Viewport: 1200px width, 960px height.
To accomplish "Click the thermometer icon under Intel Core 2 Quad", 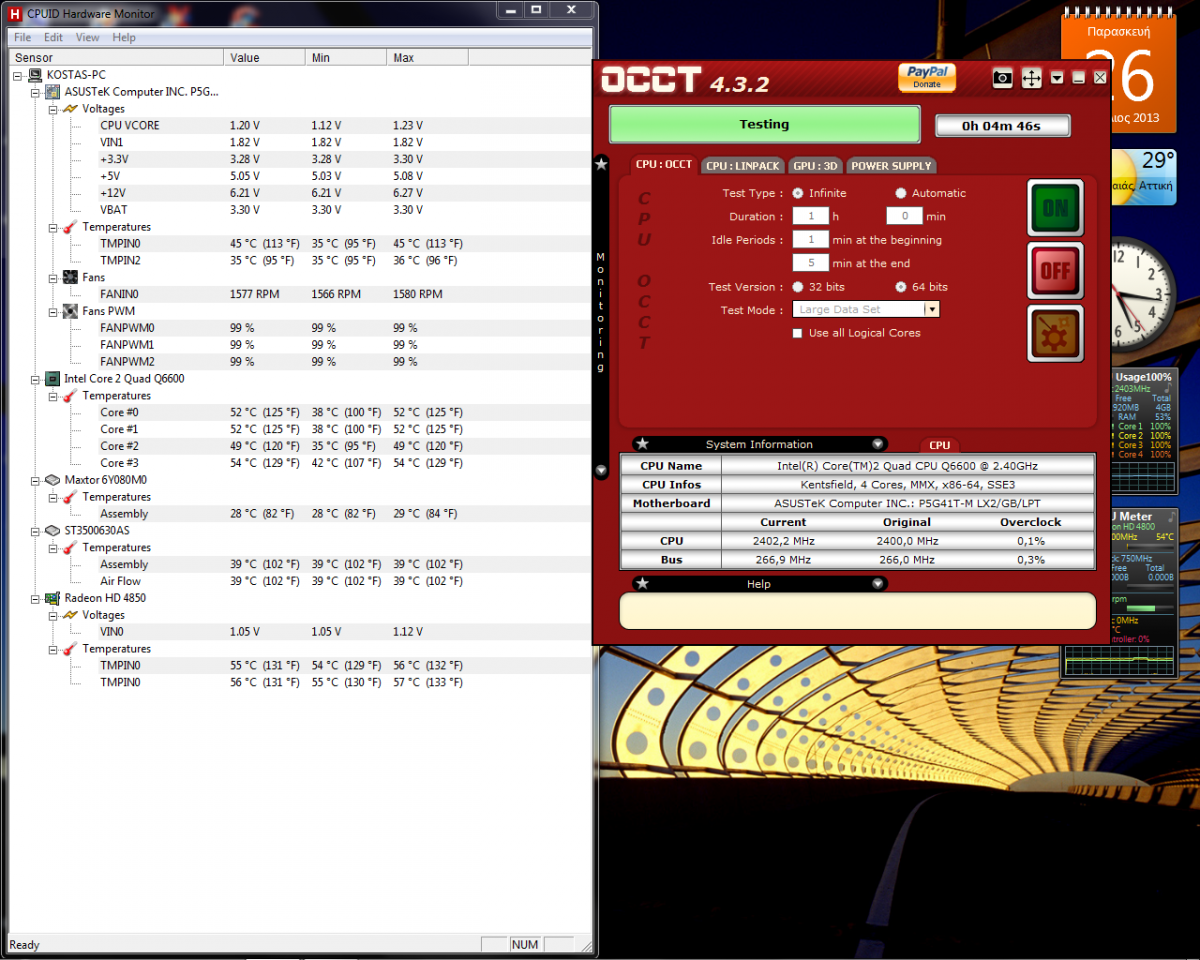I will click(x=71, y=396).
